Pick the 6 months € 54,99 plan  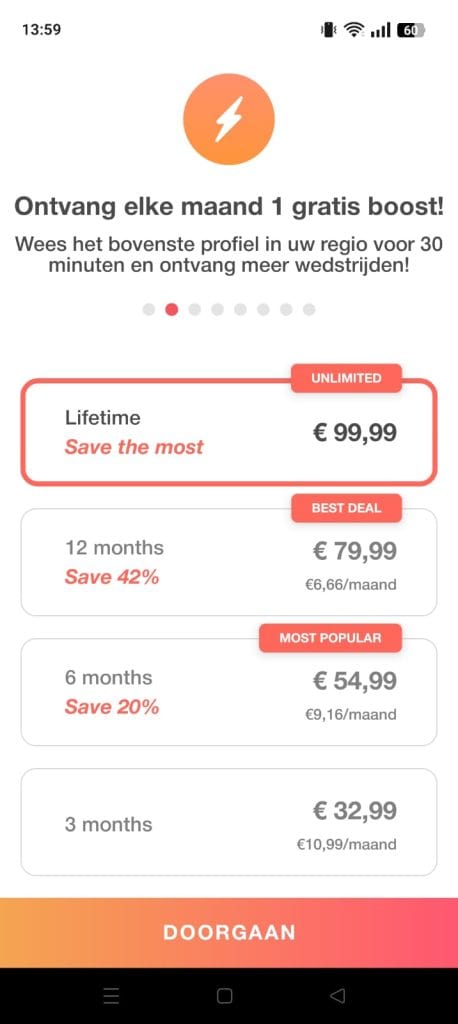(x=229, y=692)
